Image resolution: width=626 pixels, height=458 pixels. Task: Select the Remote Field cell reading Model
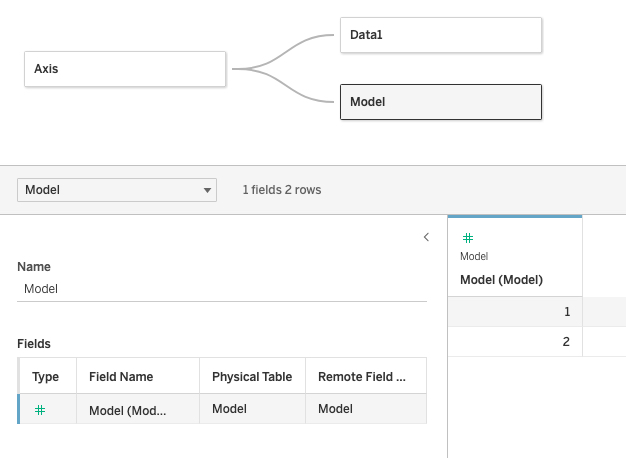coord(366,409)
